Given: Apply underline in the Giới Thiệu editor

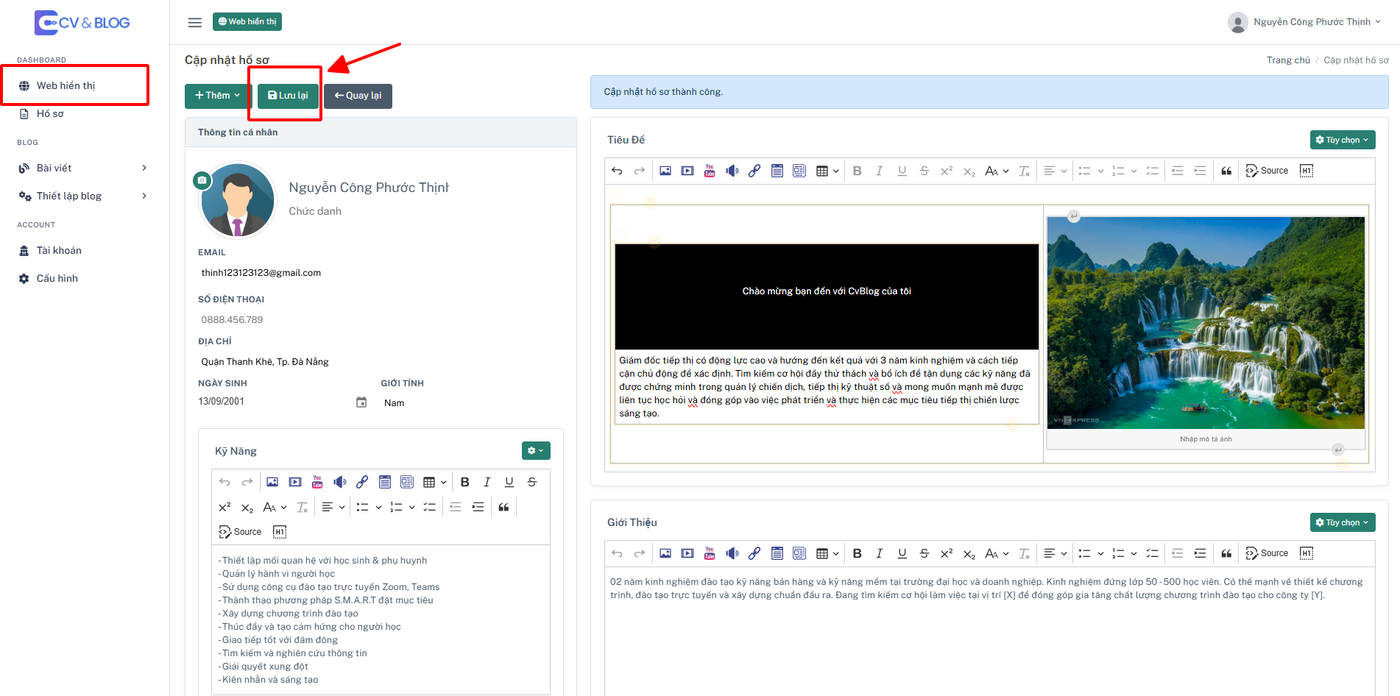Looking at the screenshot, I should tap(902, 553).
